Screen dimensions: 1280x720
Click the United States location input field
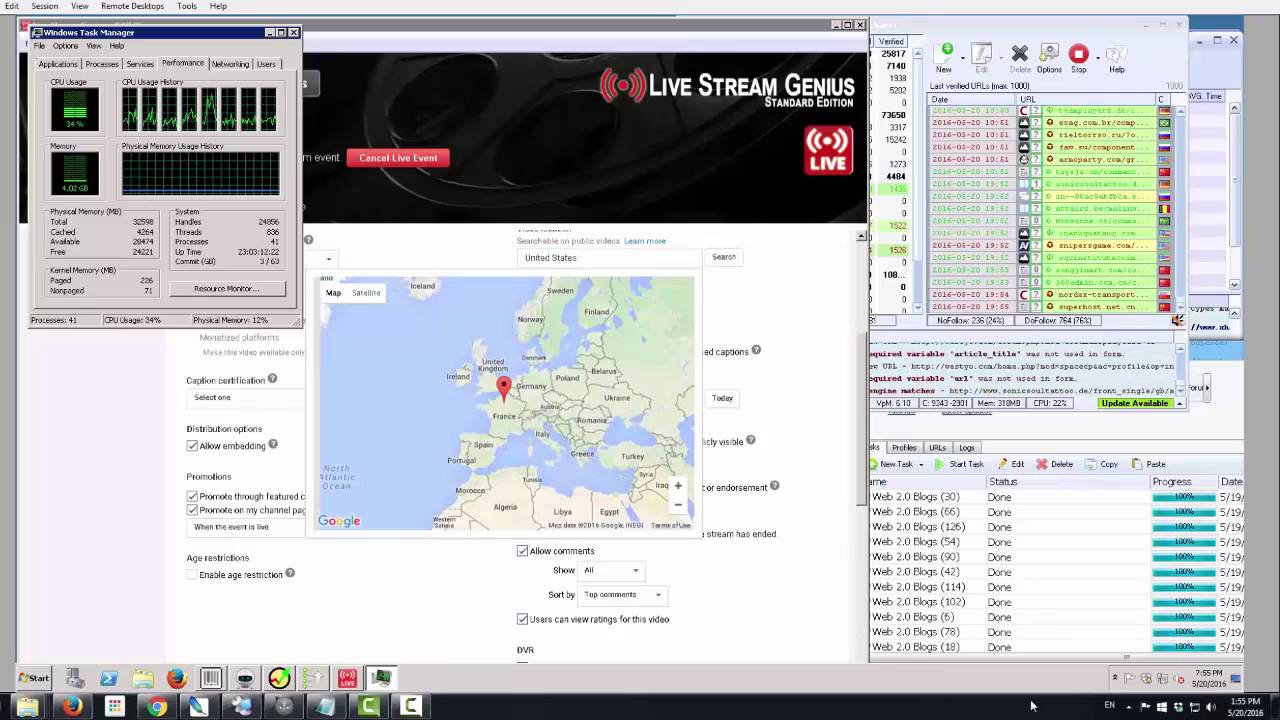click(x=609, y=258)
